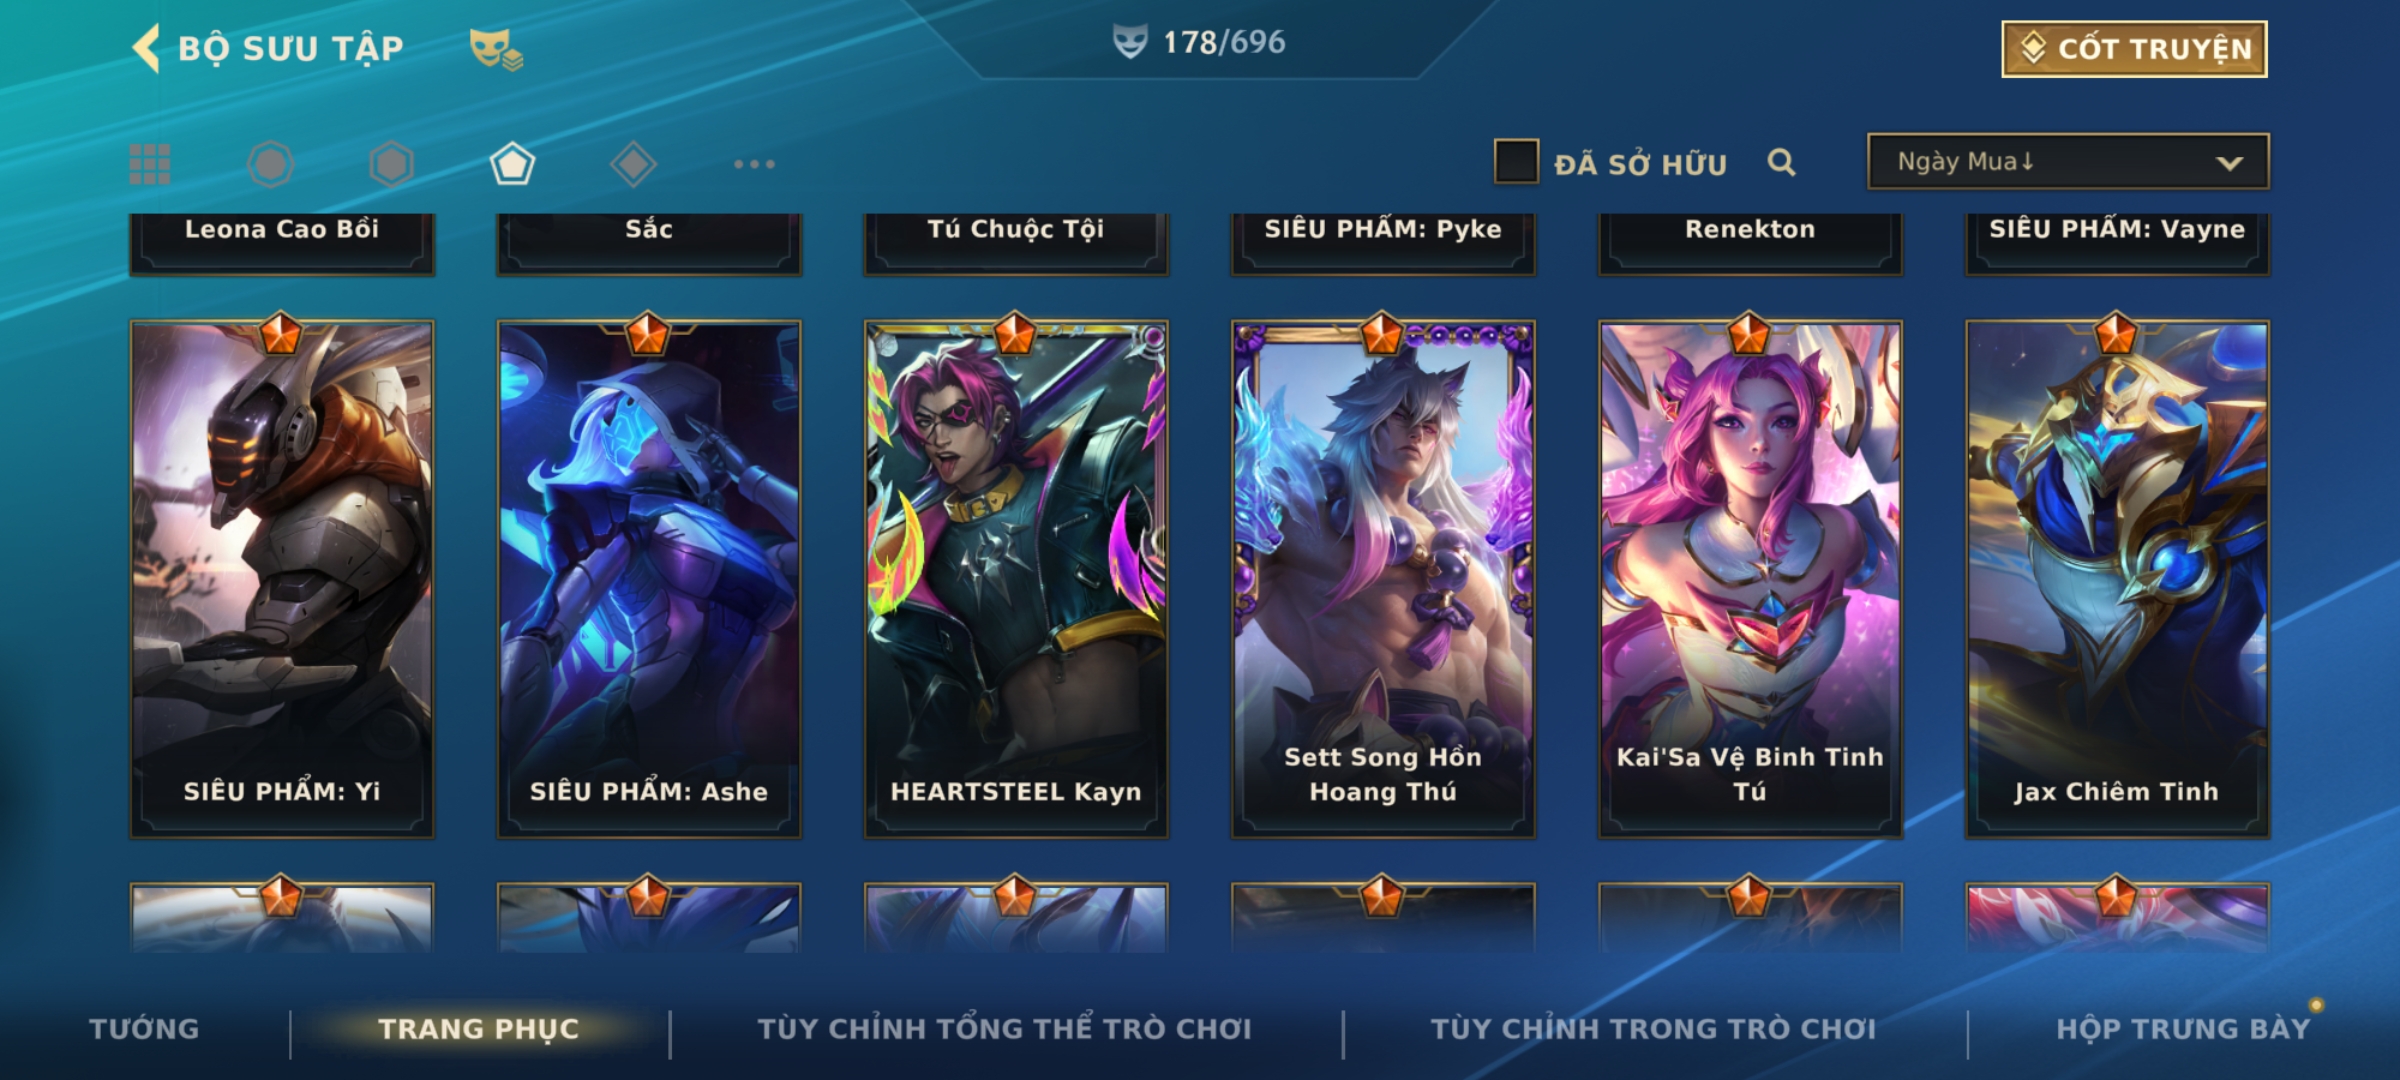Screen dimensions: 2400x1080
Task: Select the Jax Chiêm Tinh skin card
Action: click(x=2117, y=578)
